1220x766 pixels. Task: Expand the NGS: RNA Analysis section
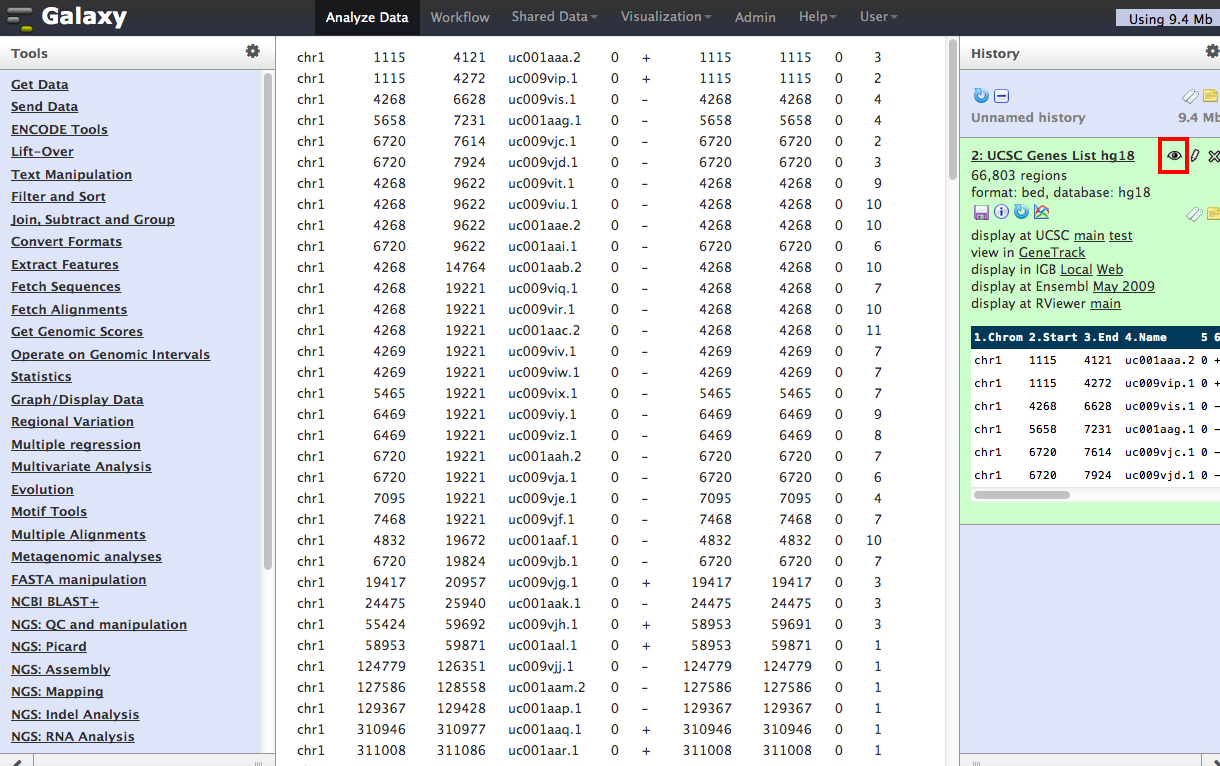tap(72, 737)
